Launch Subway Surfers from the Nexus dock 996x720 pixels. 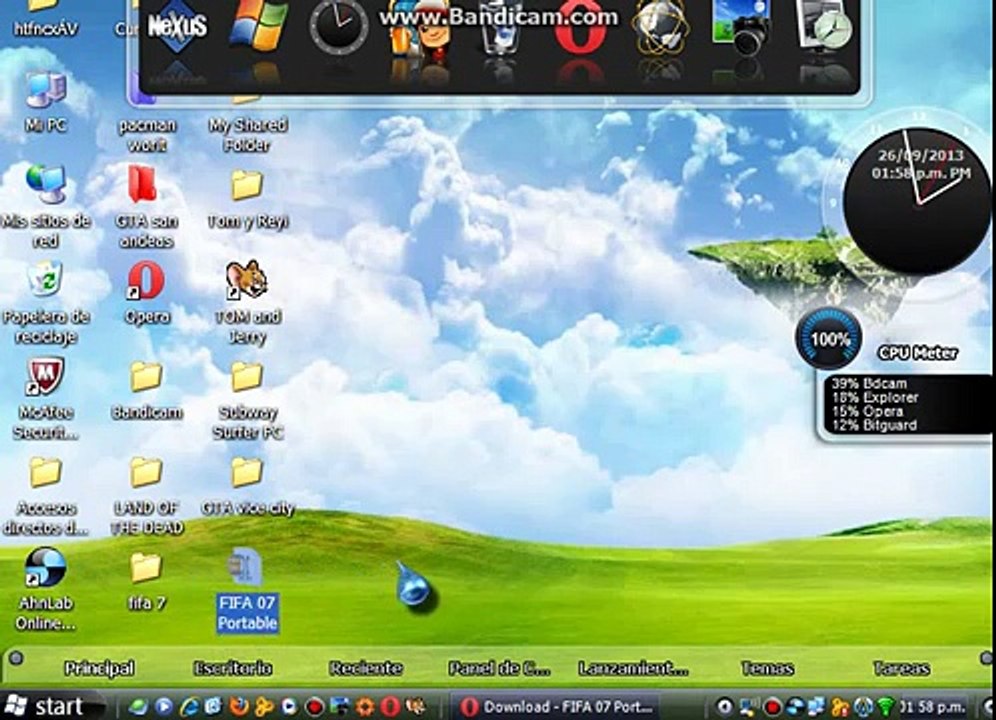[x=420, y=29]
